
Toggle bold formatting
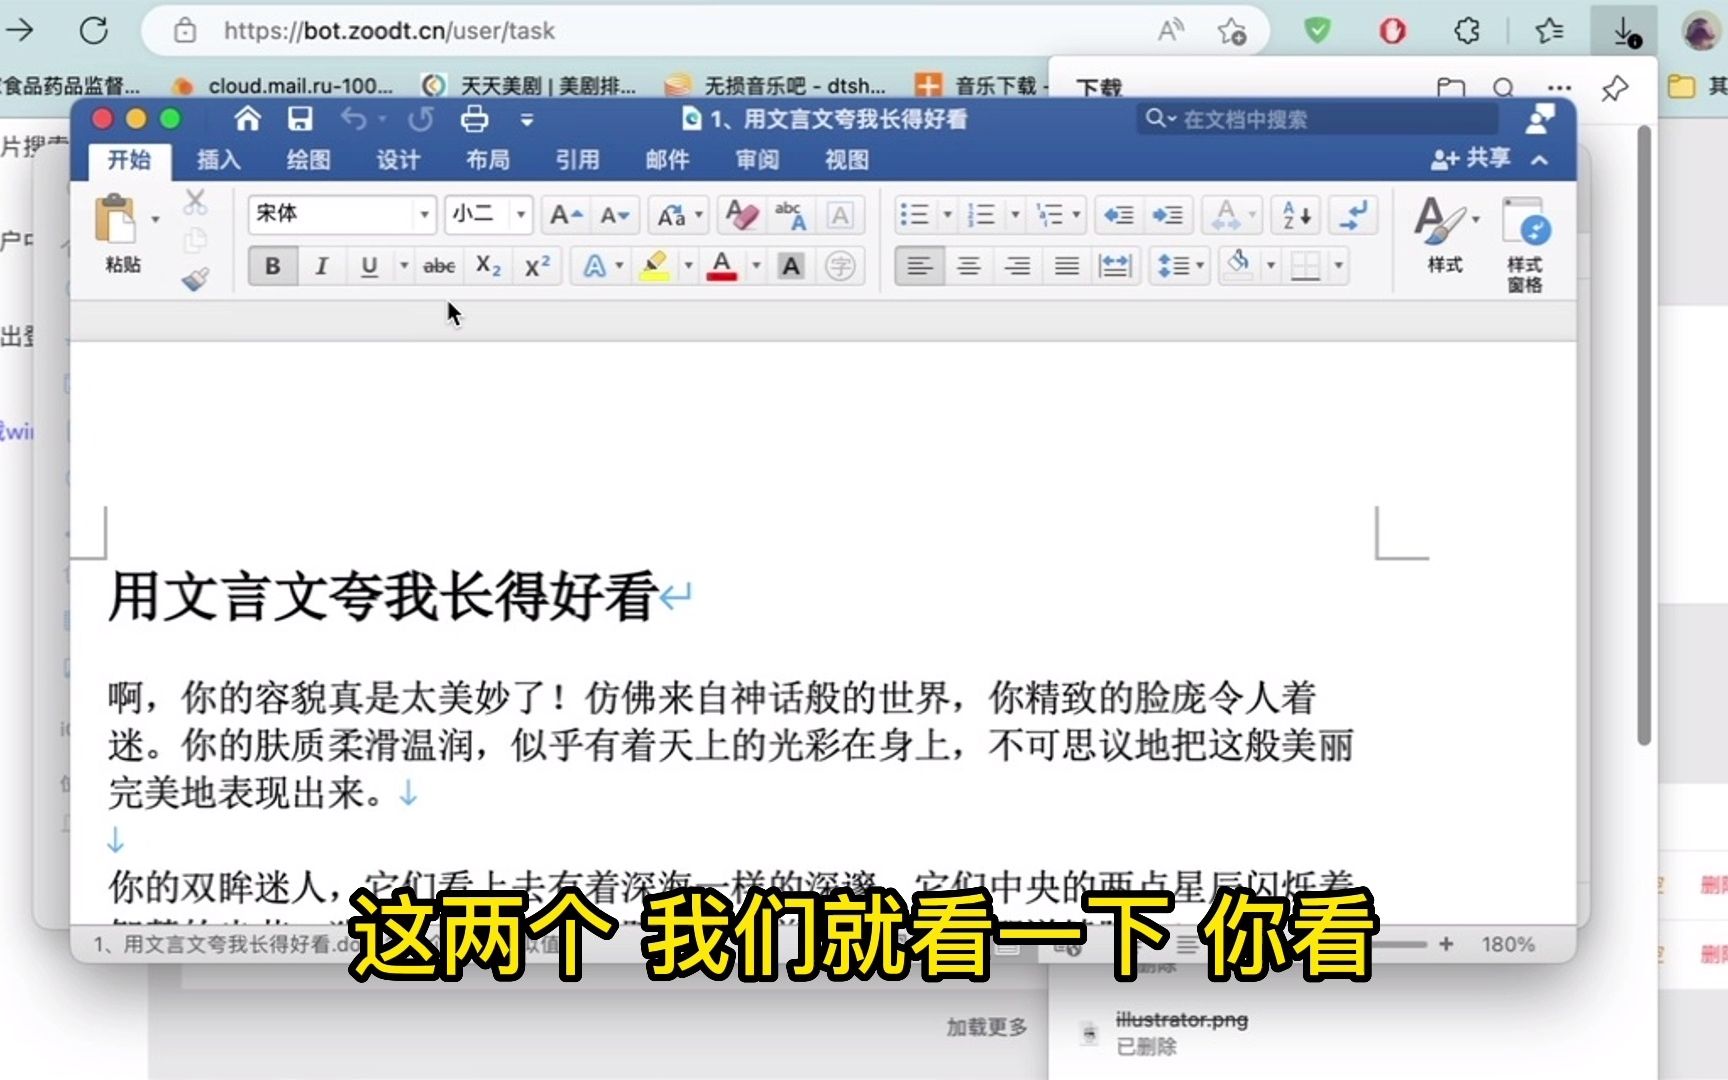click(x=272, y=266)
